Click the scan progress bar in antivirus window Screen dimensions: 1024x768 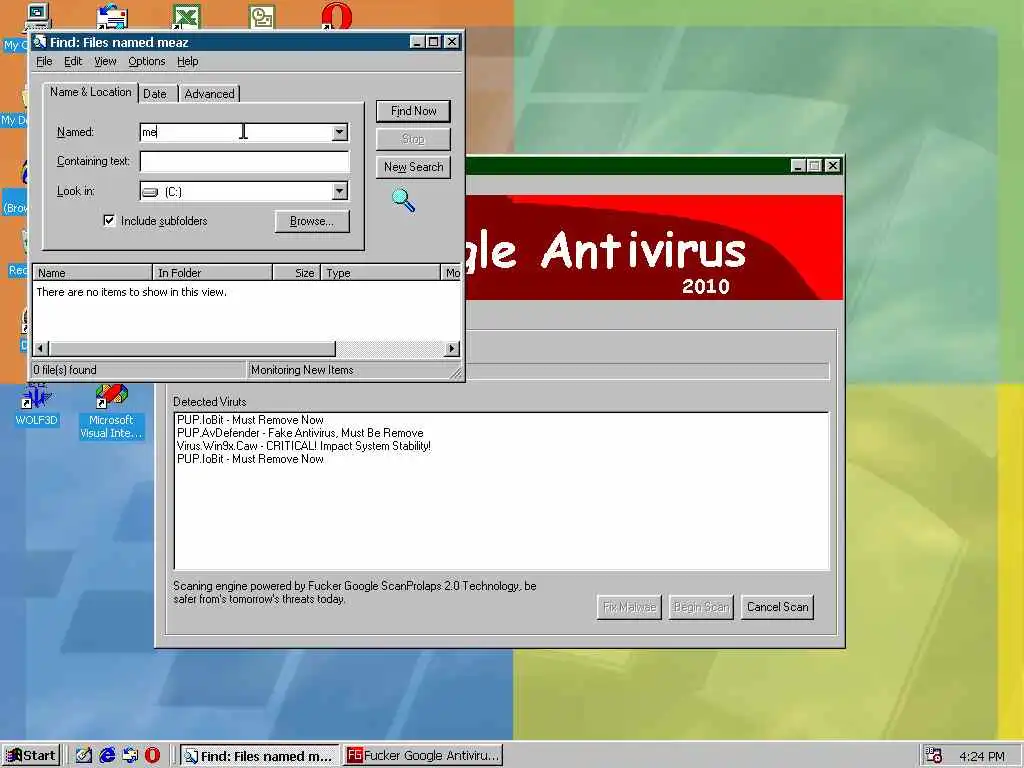coord(647,372)
